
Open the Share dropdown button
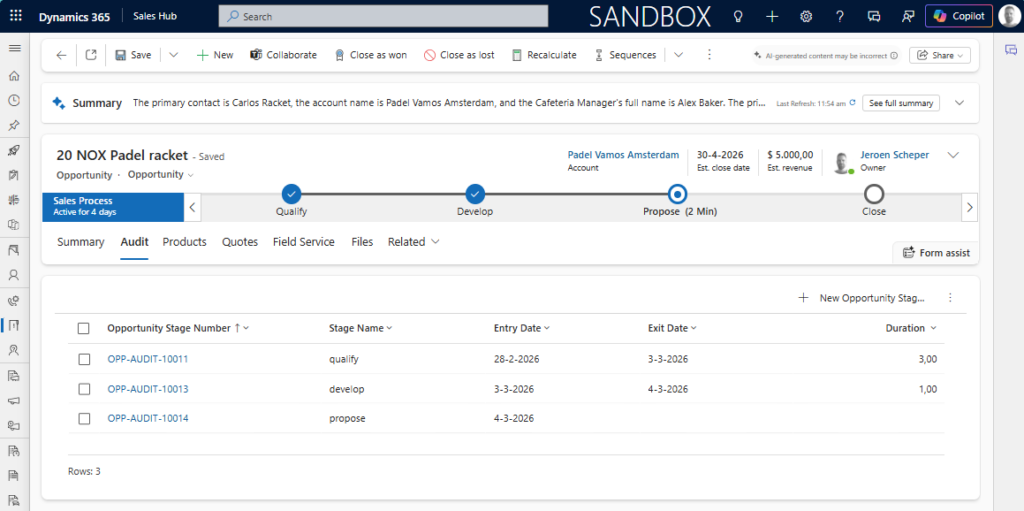(x=939, y=55)
